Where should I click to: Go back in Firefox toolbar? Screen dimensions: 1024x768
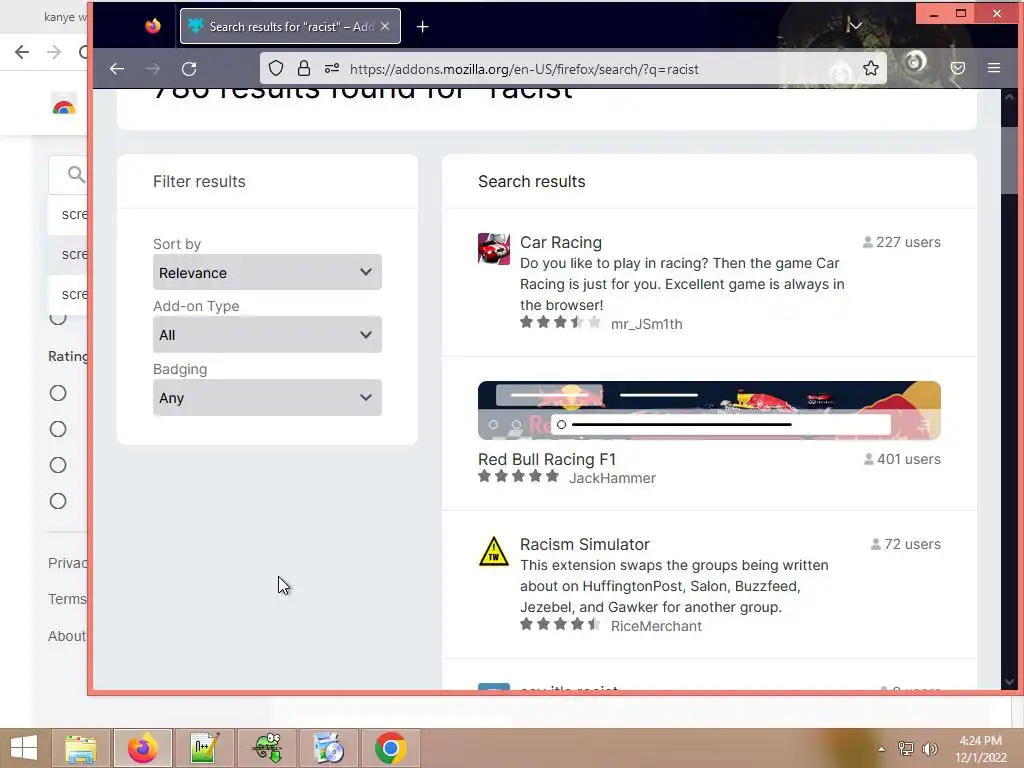click(117, 69)
